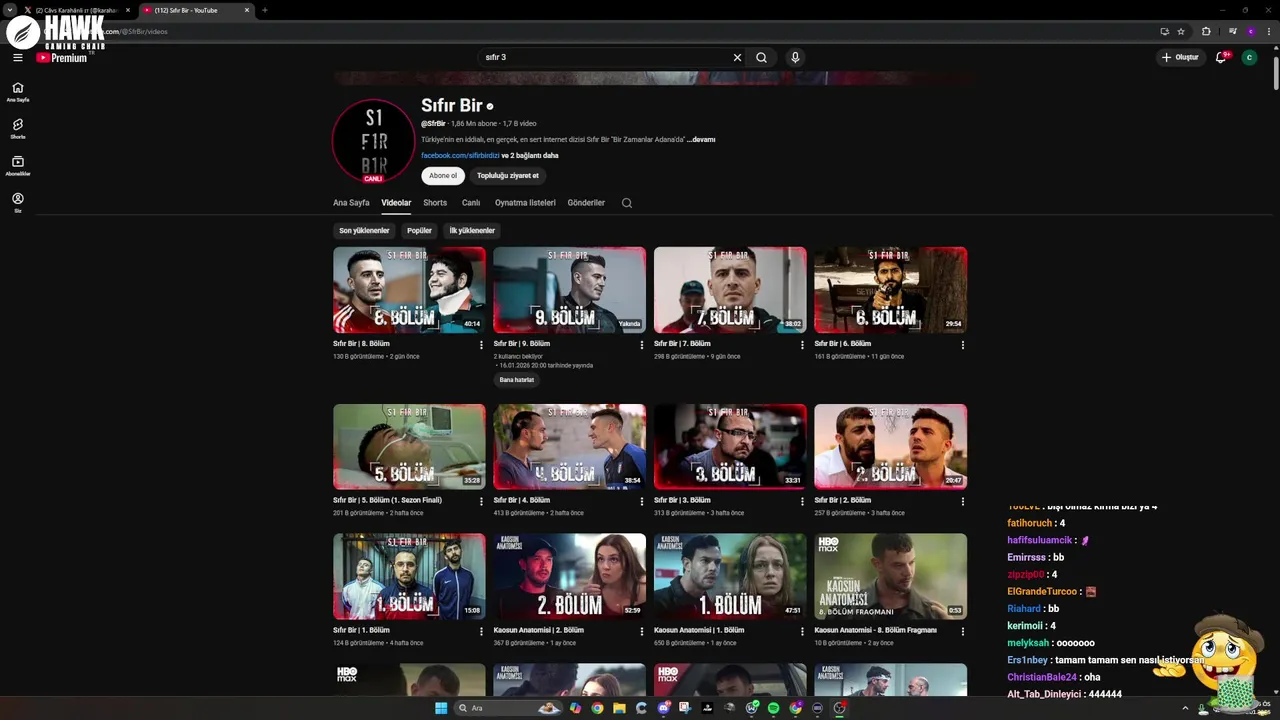Open video title 'Sıfır Bir | 6. Bölüm'

click(843, 343)
